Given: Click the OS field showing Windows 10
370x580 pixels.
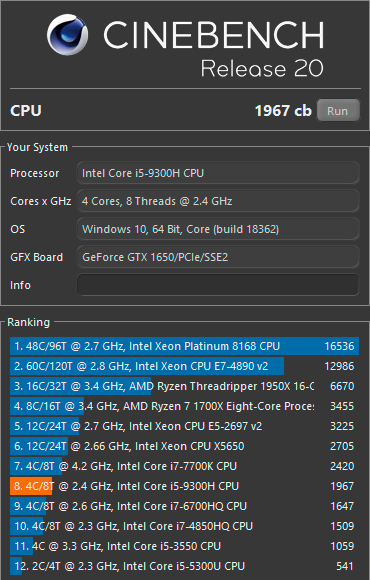Looking at the screenshot, I should pyautogui.click(x=218, y=229).
